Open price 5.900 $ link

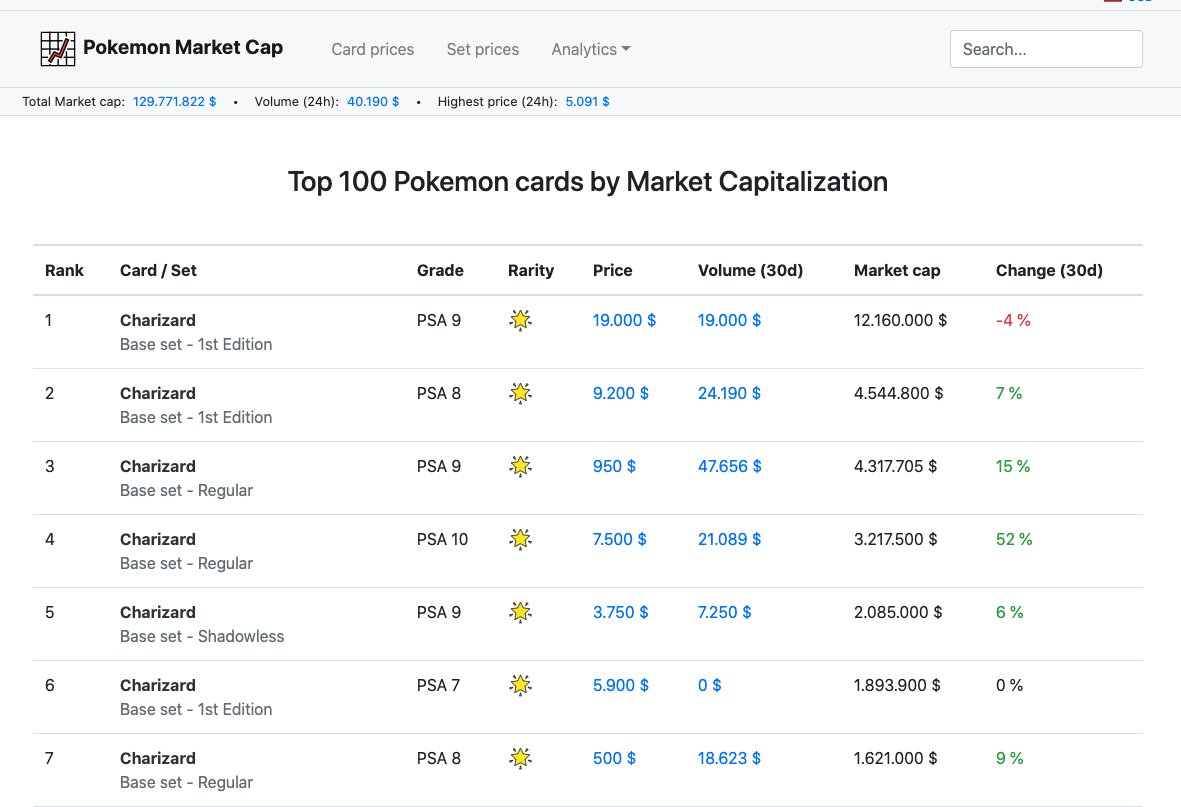coord(621,685)
